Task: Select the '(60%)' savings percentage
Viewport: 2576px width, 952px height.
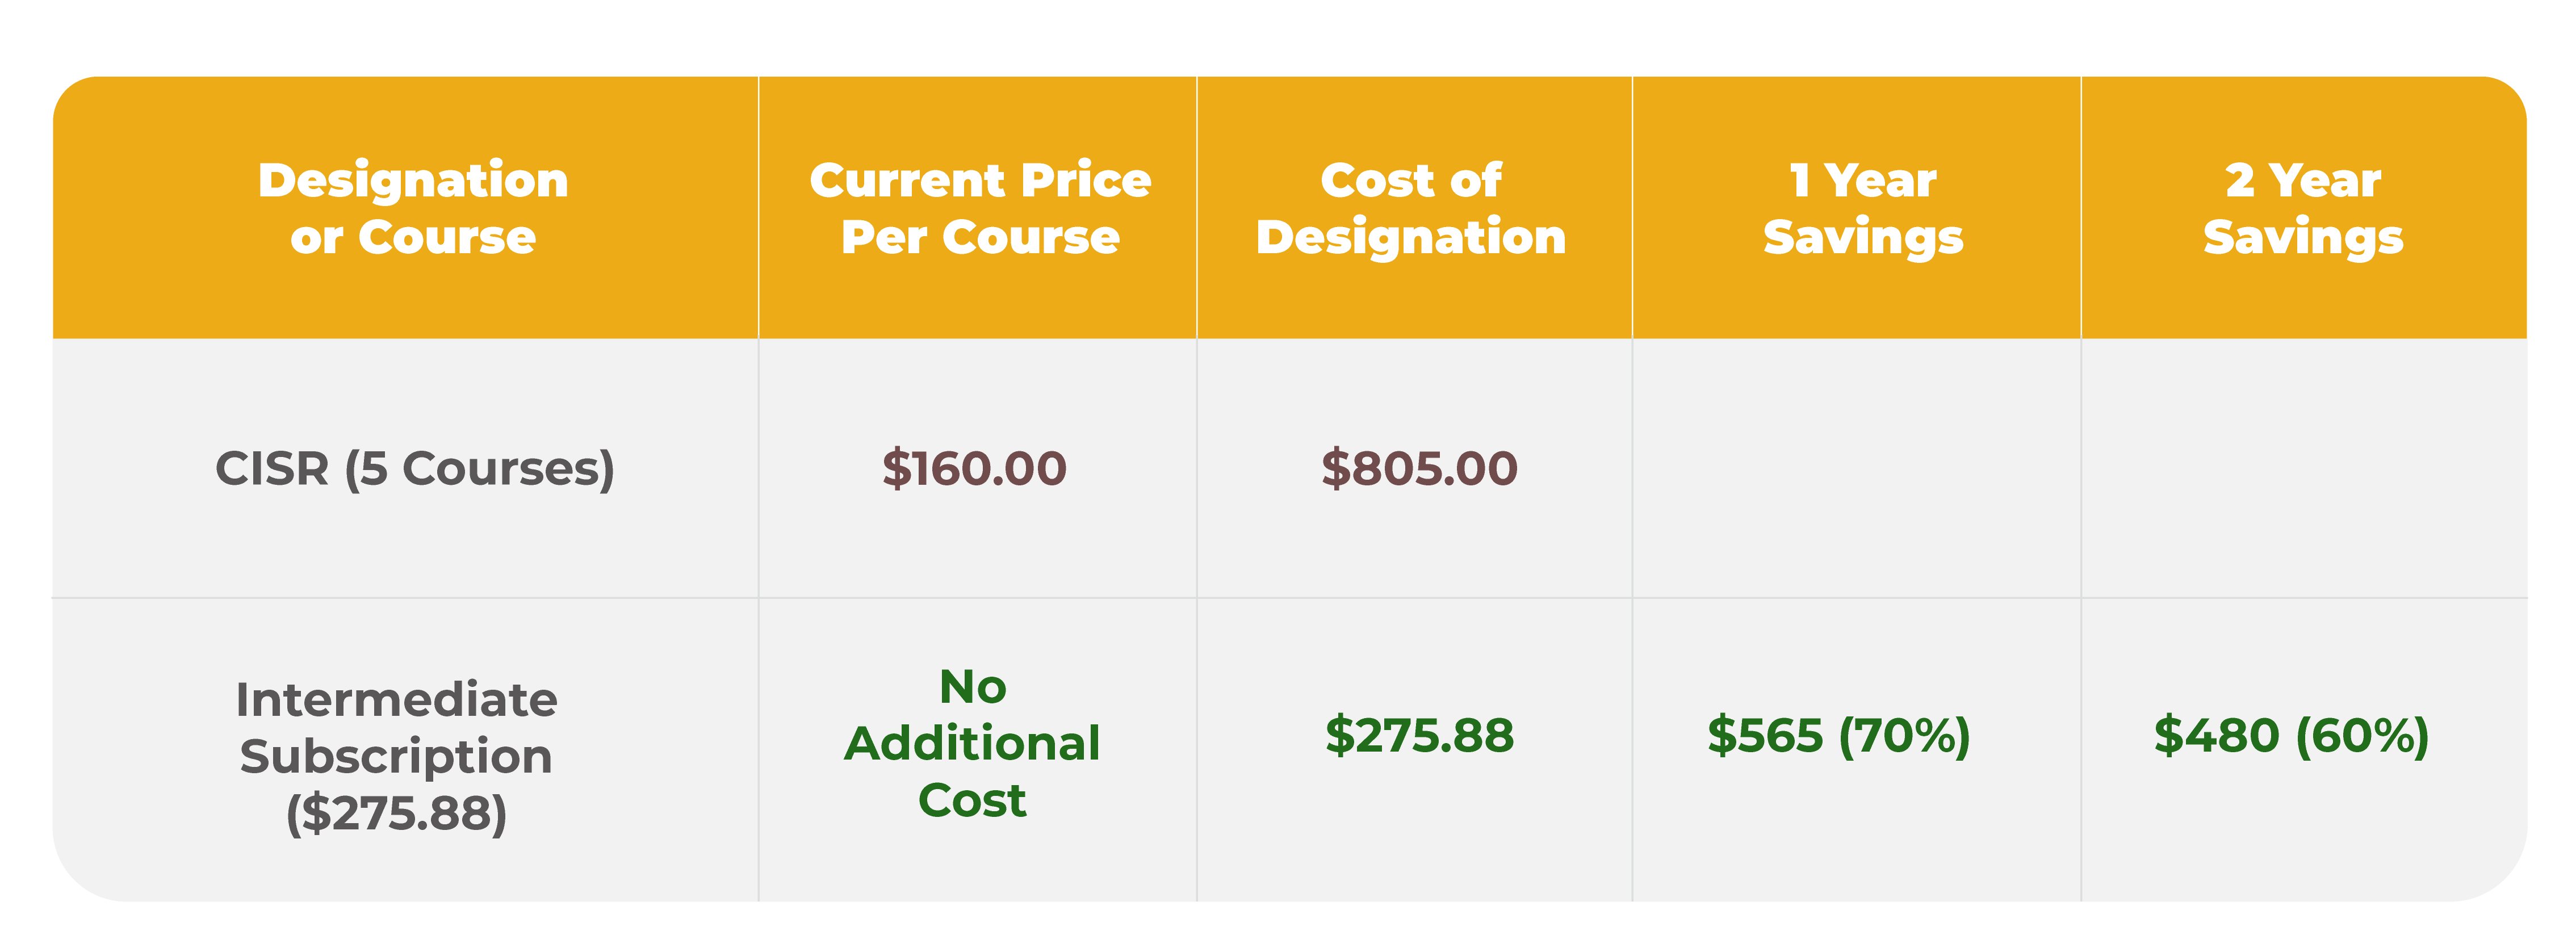Action: point(2361,735)
